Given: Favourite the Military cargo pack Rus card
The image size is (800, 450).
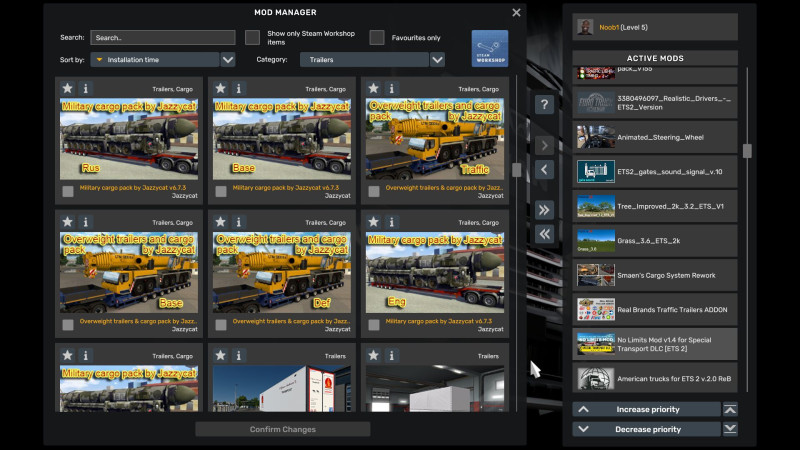Looking at the screenshot, I should pyautogui.click(x=67, y=88).
